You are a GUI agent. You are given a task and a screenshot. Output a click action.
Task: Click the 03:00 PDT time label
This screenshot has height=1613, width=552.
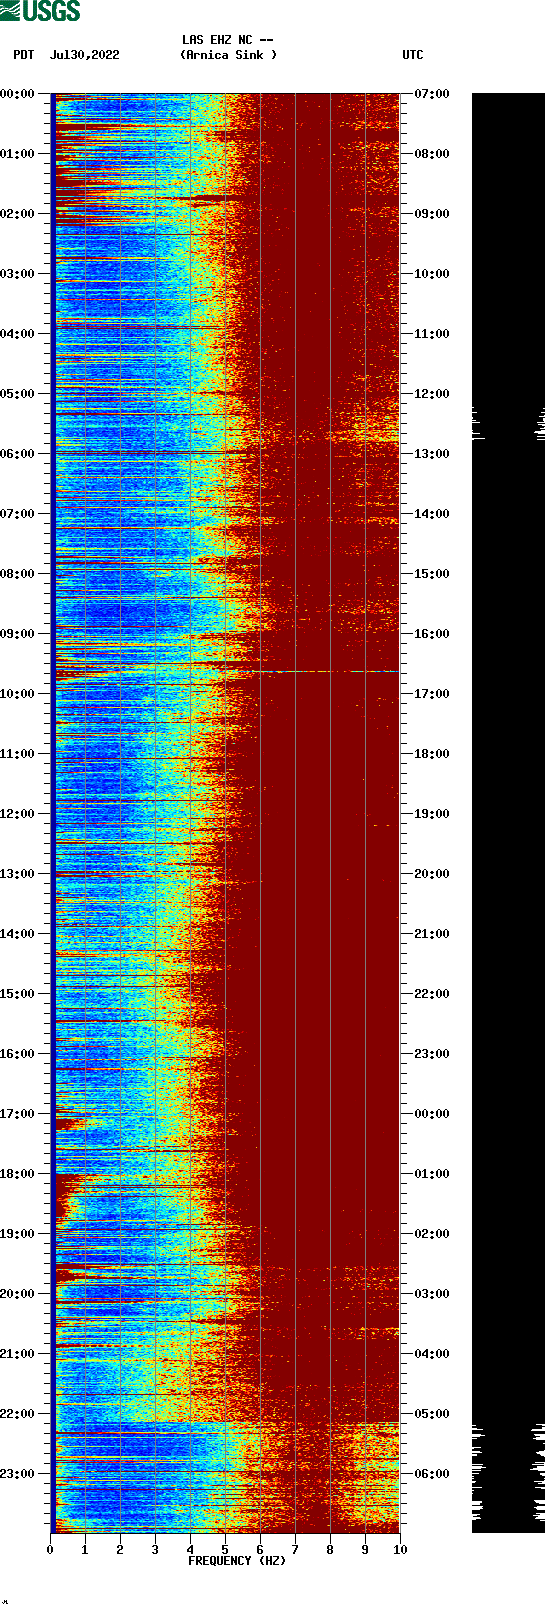pyautogui.click(x=17, y=274)
